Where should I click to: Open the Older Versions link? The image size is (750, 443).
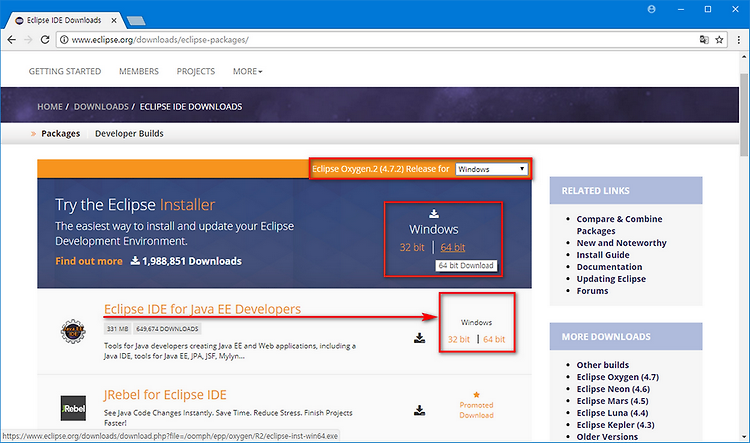tap(607, 437)
